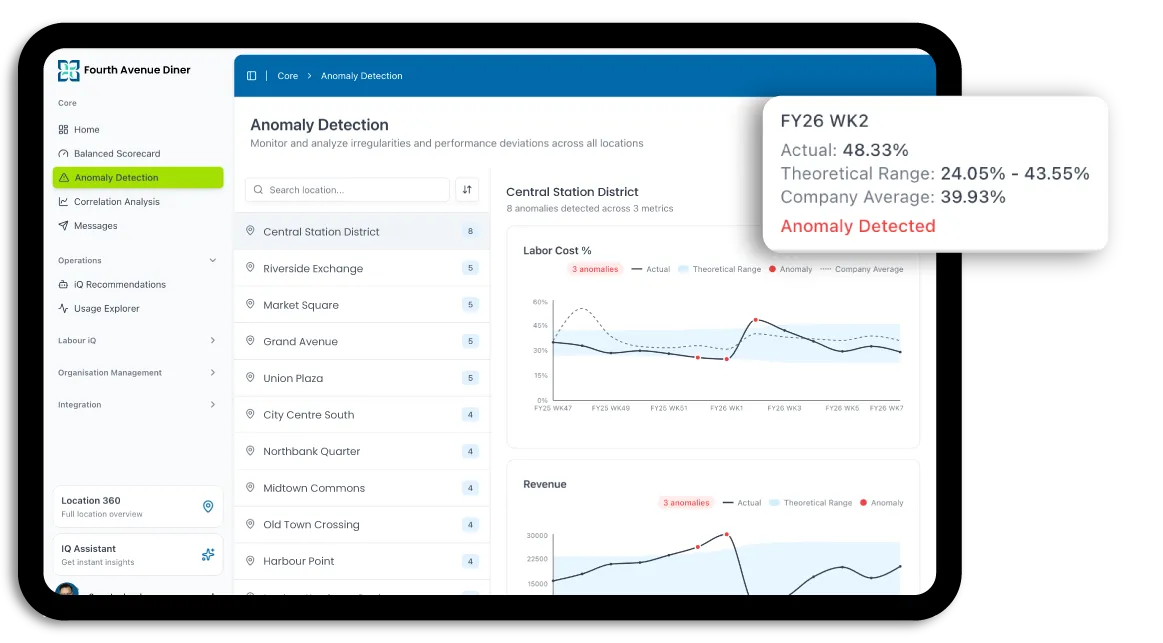Image resolution: width=1163 pixels, height=643 pixels.
Task: Click the sort icon beside the location search
Action: 466,190
